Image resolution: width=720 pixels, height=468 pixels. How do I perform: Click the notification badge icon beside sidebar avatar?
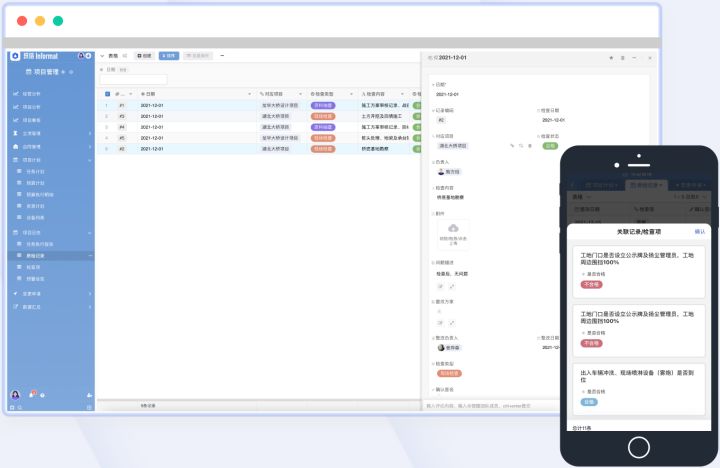33,394
